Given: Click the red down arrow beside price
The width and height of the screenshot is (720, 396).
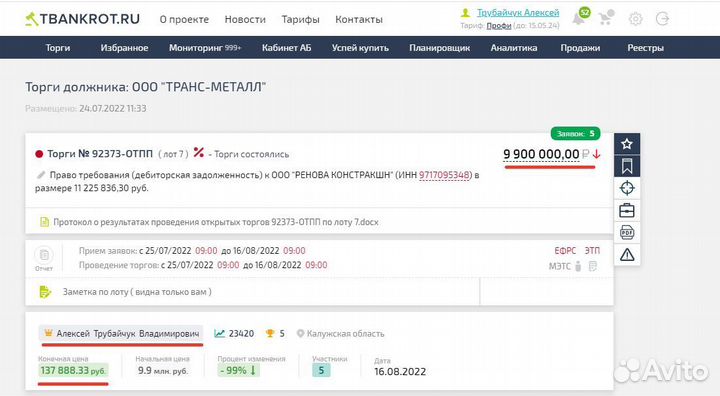Looking at the screenshot, I should pyautogui.click(x=596, y=154).
